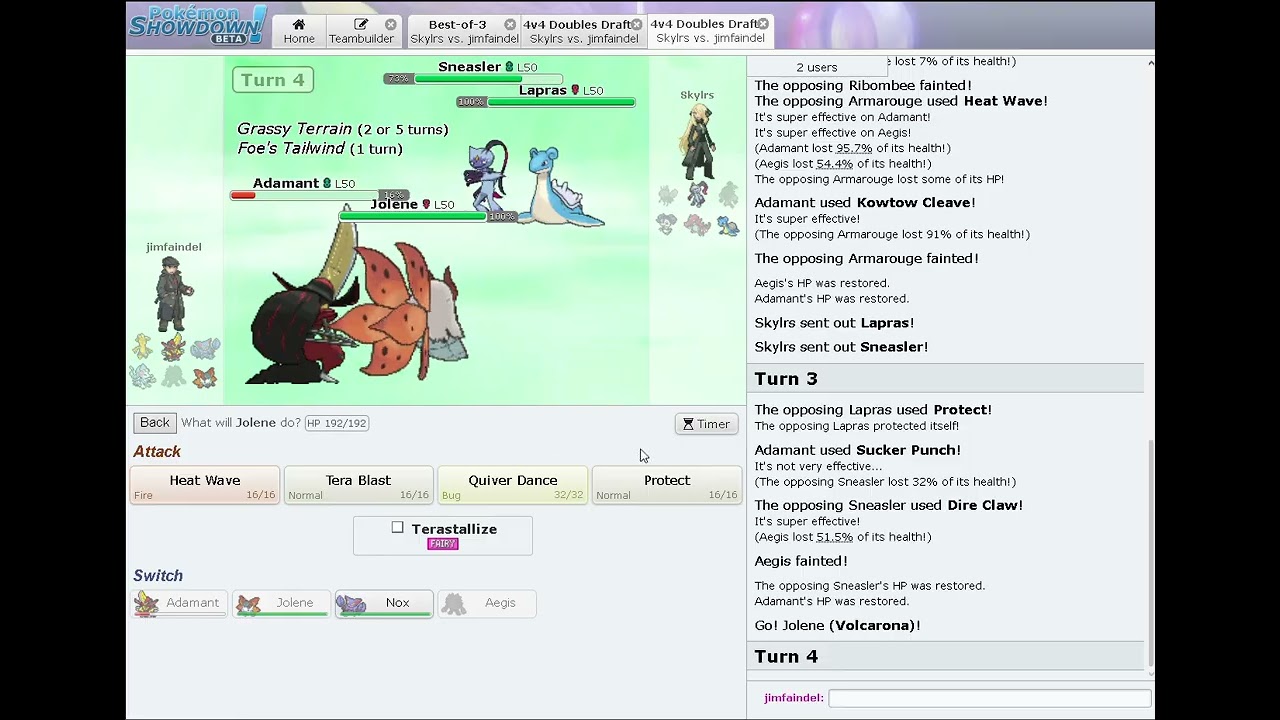The image size is (1280, 720).
Task: Choose the Heat Wave move
Action: (205, 485)
